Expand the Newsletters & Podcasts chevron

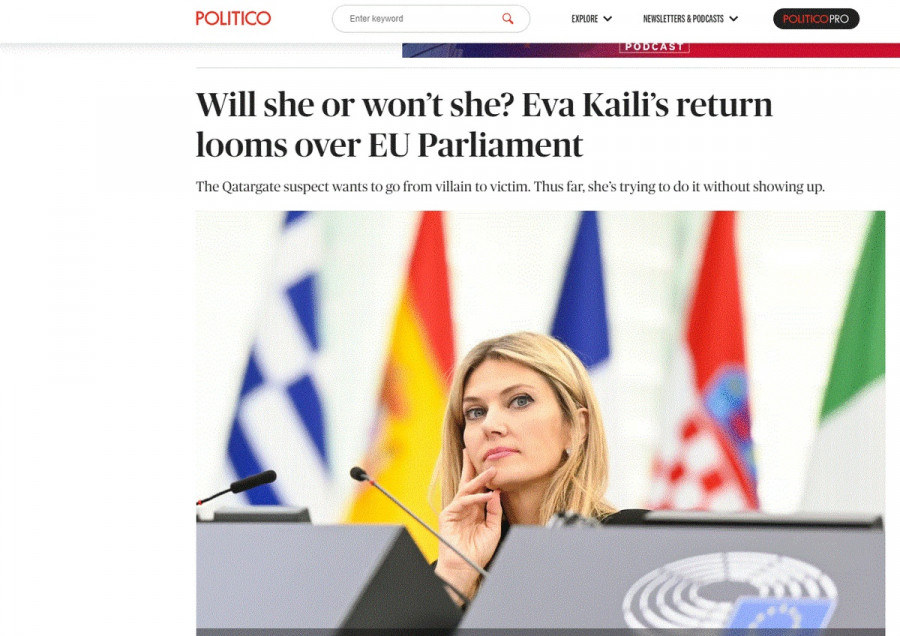[x=734, y=19]
